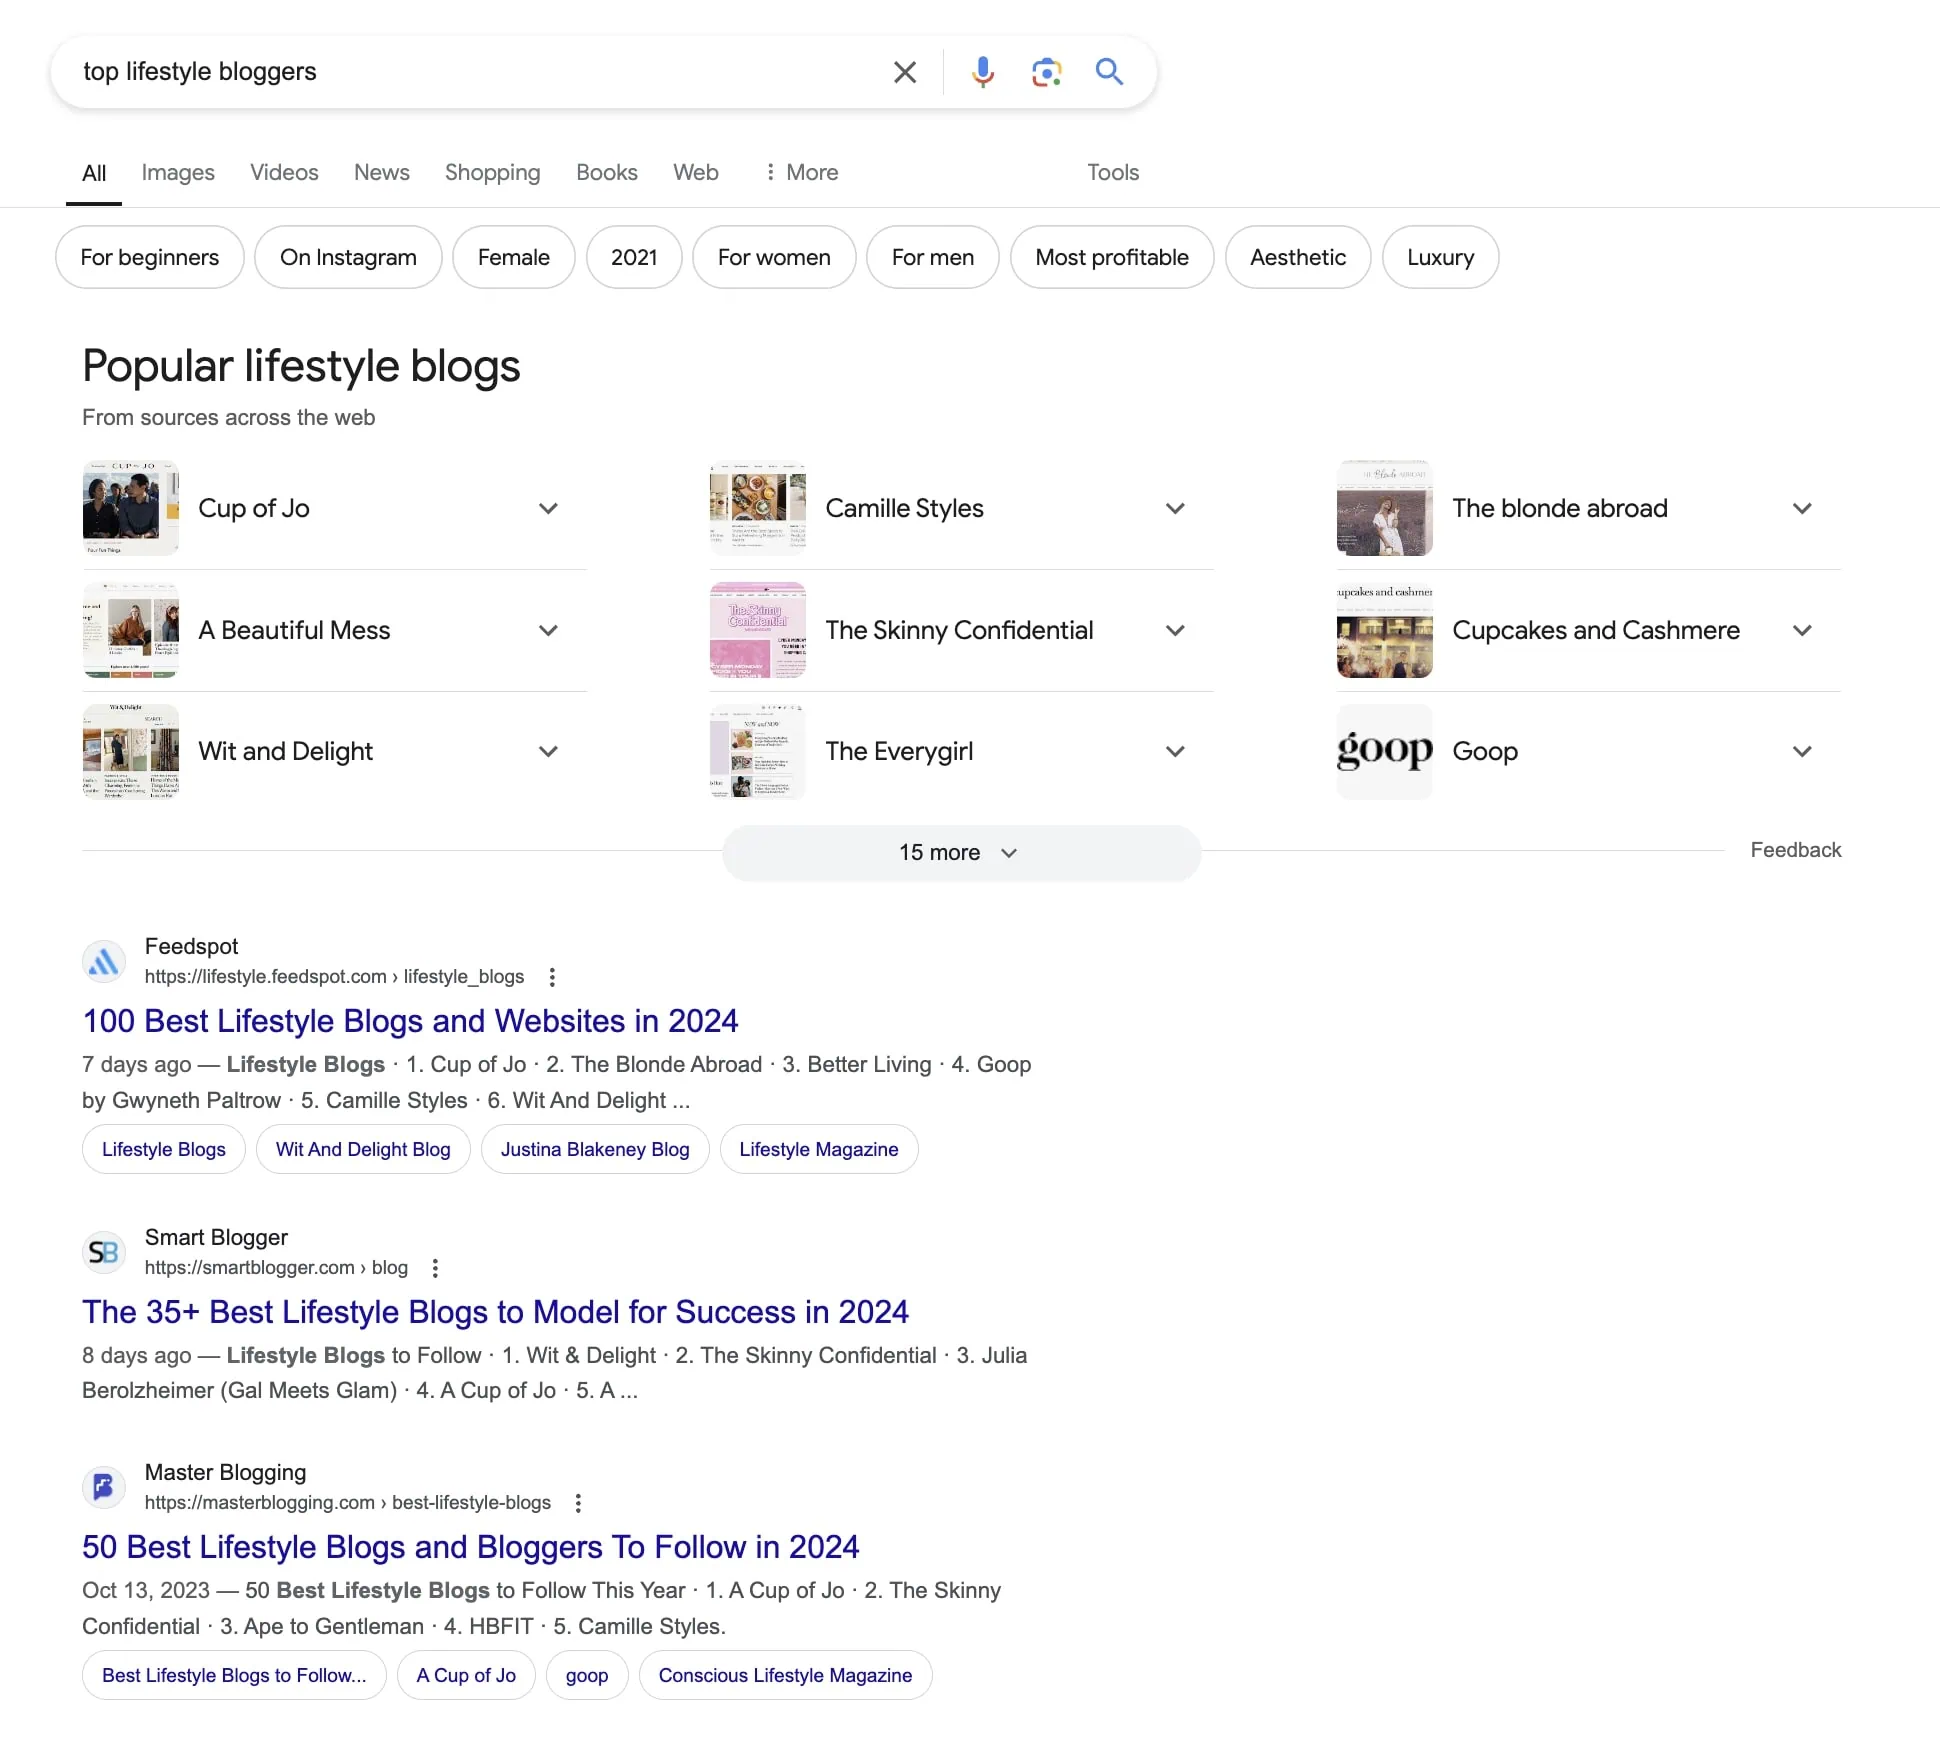Switch to the Shopping tab

[x=492, y=172]
